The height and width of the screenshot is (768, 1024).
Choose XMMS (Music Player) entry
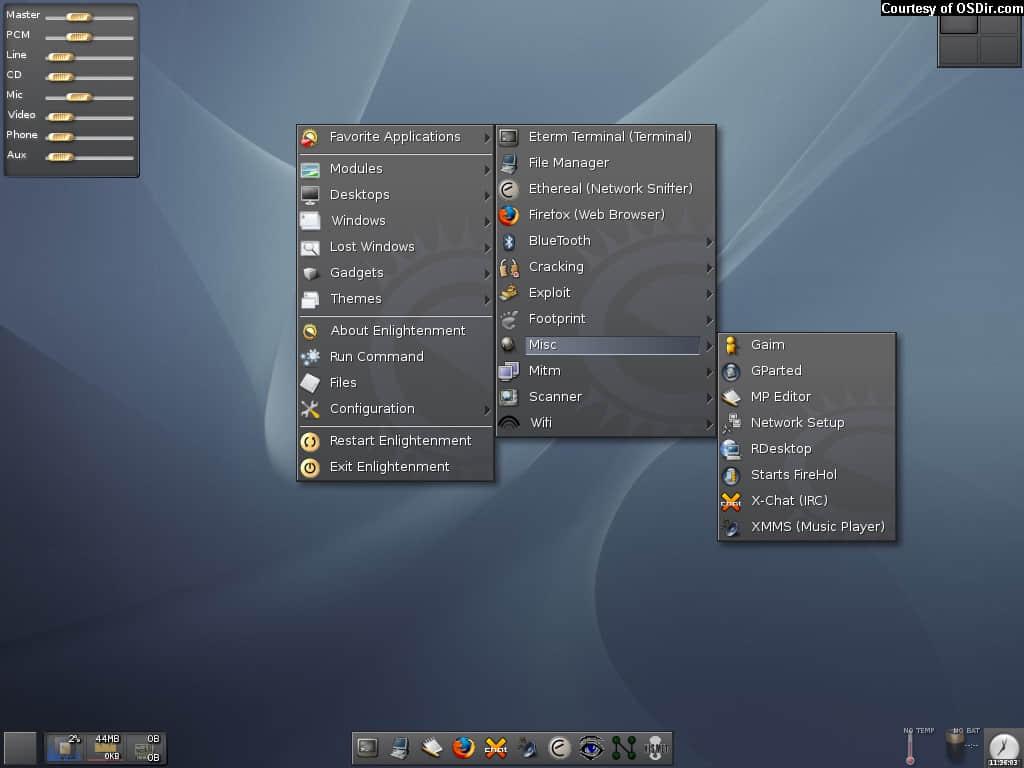(816, 527)
